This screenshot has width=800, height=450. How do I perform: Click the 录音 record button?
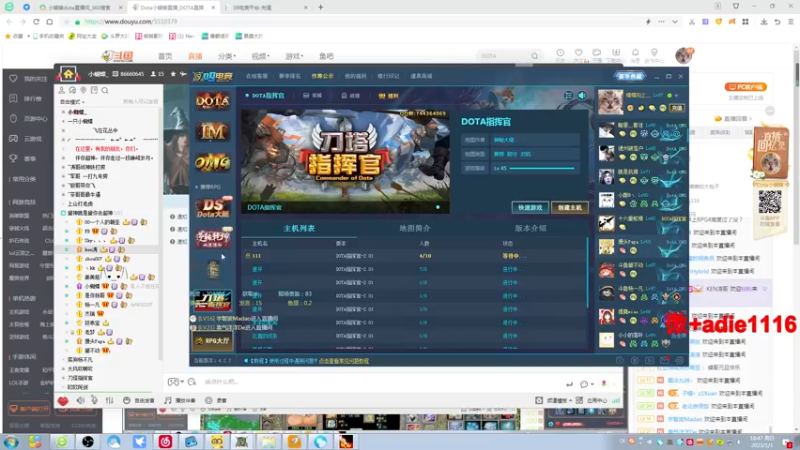pyautogui.click(x=216, y=401)
